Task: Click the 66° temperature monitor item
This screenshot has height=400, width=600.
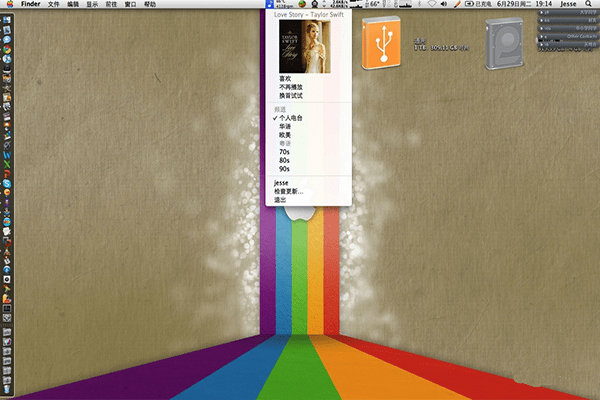Action: (372, 4)
